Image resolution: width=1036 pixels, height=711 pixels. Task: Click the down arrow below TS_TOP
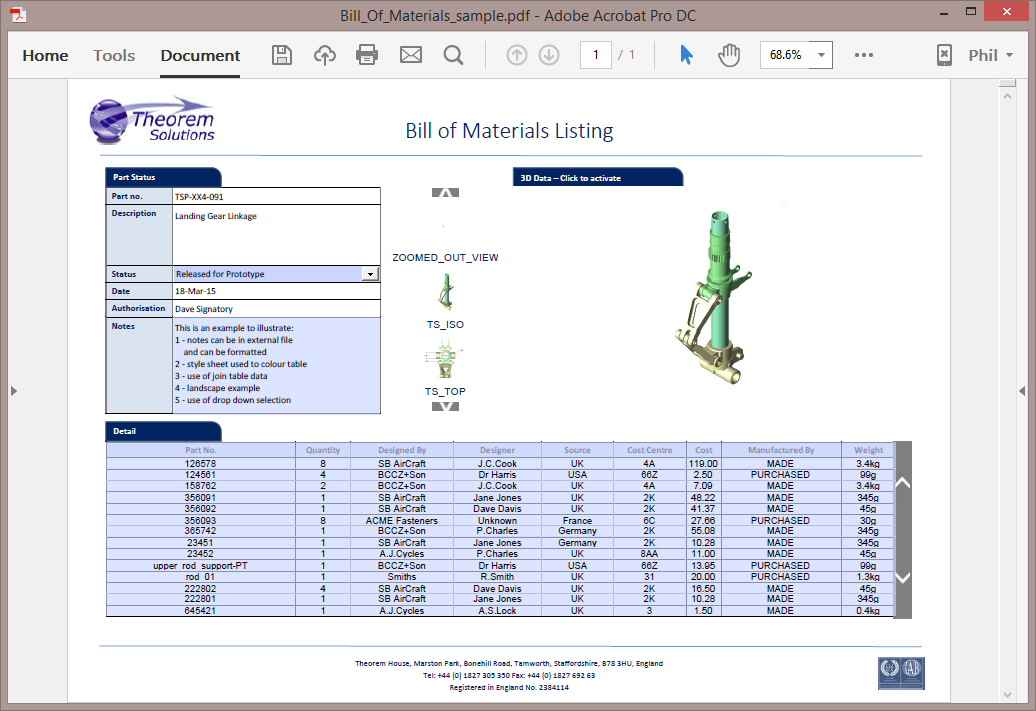444,404
